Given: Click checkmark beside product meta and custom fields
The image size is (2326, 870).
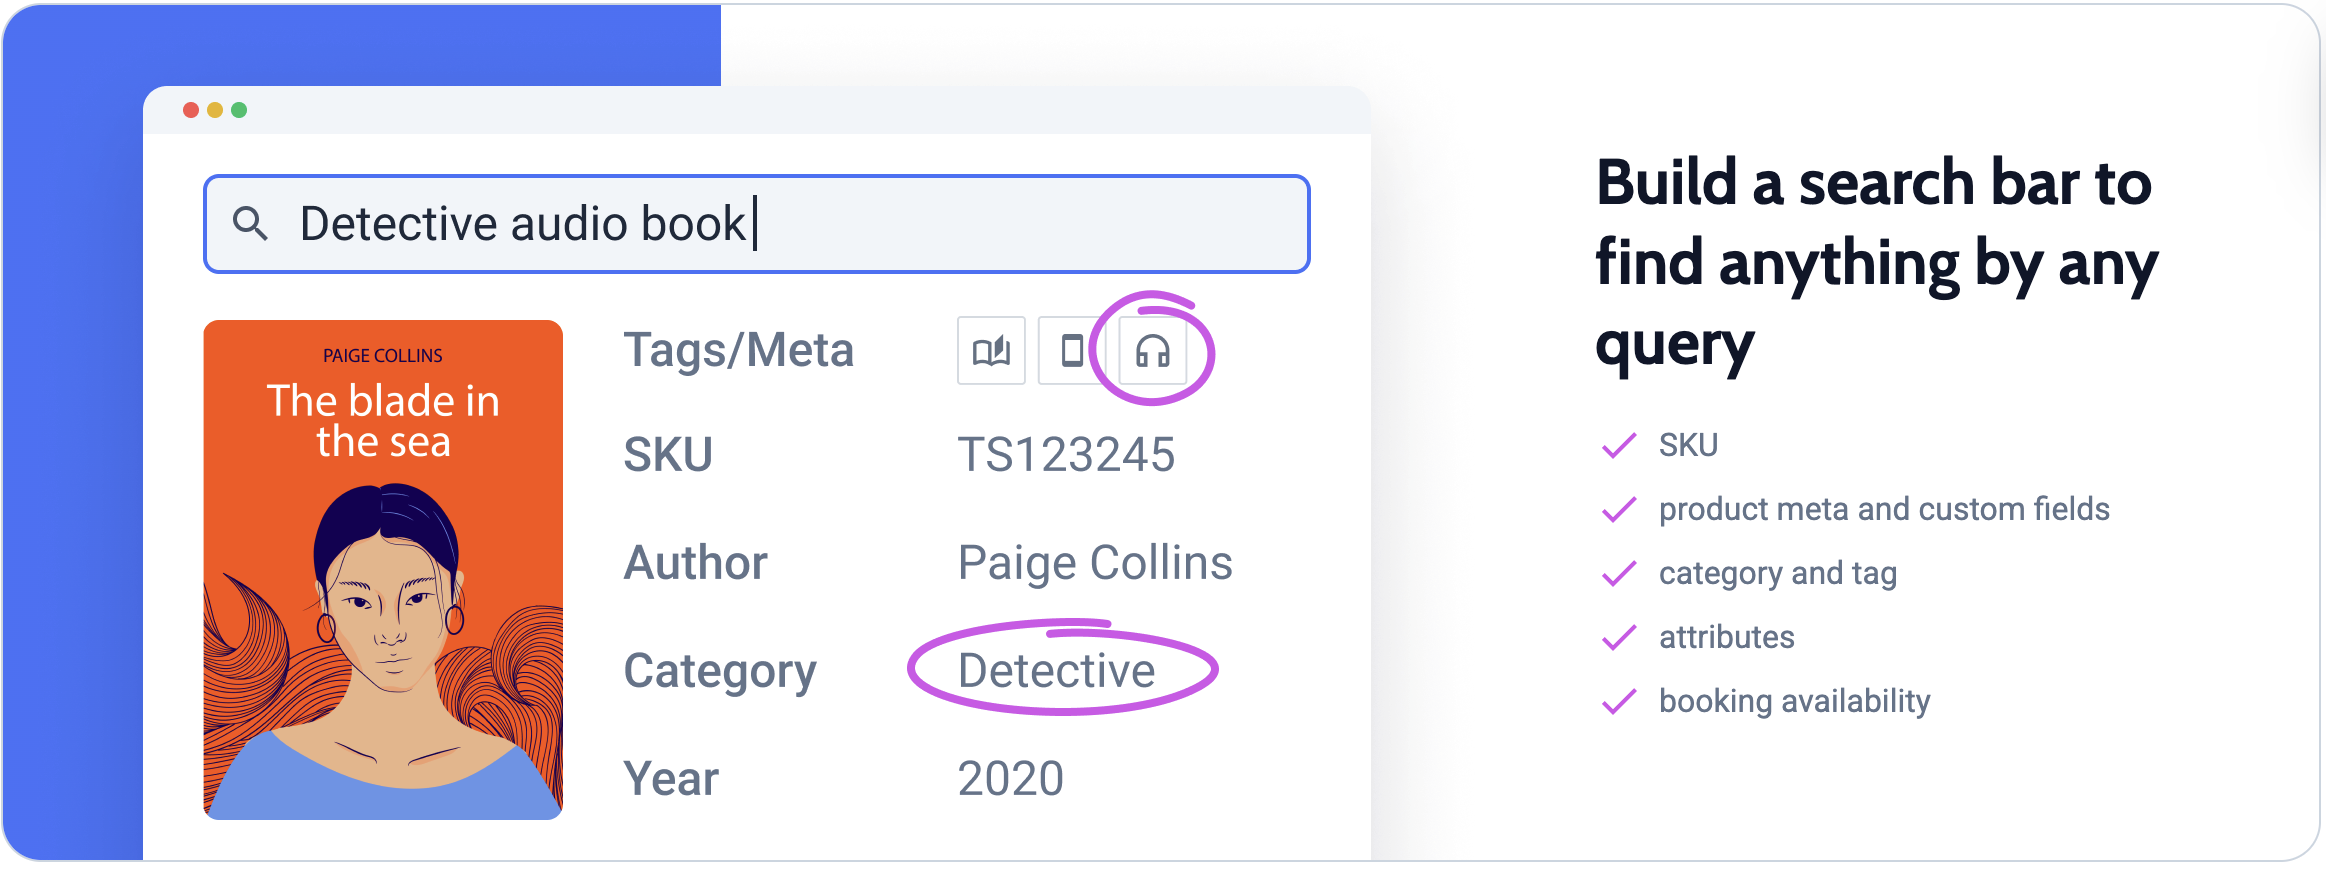Looking at the screenshot, I should coord(1619,509).
